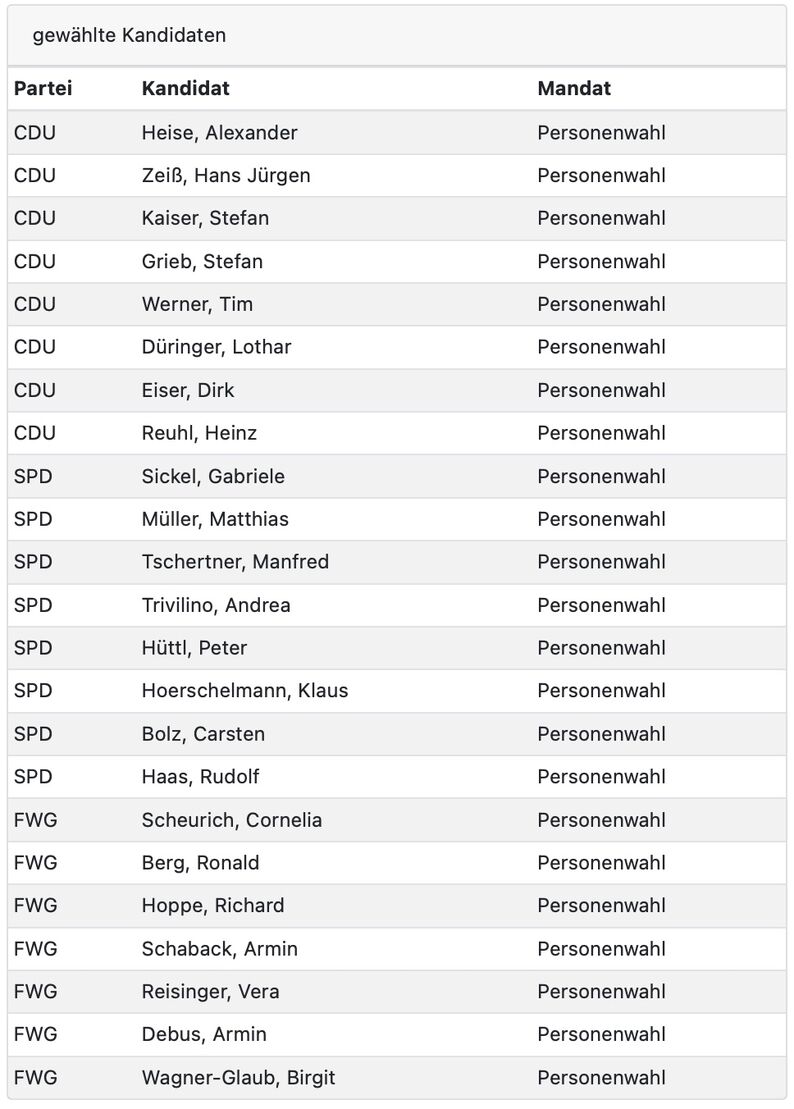Click the 'gewählte Kandidaten' panel header
Screen dimensions: 794x1109
tap(397, 35)
